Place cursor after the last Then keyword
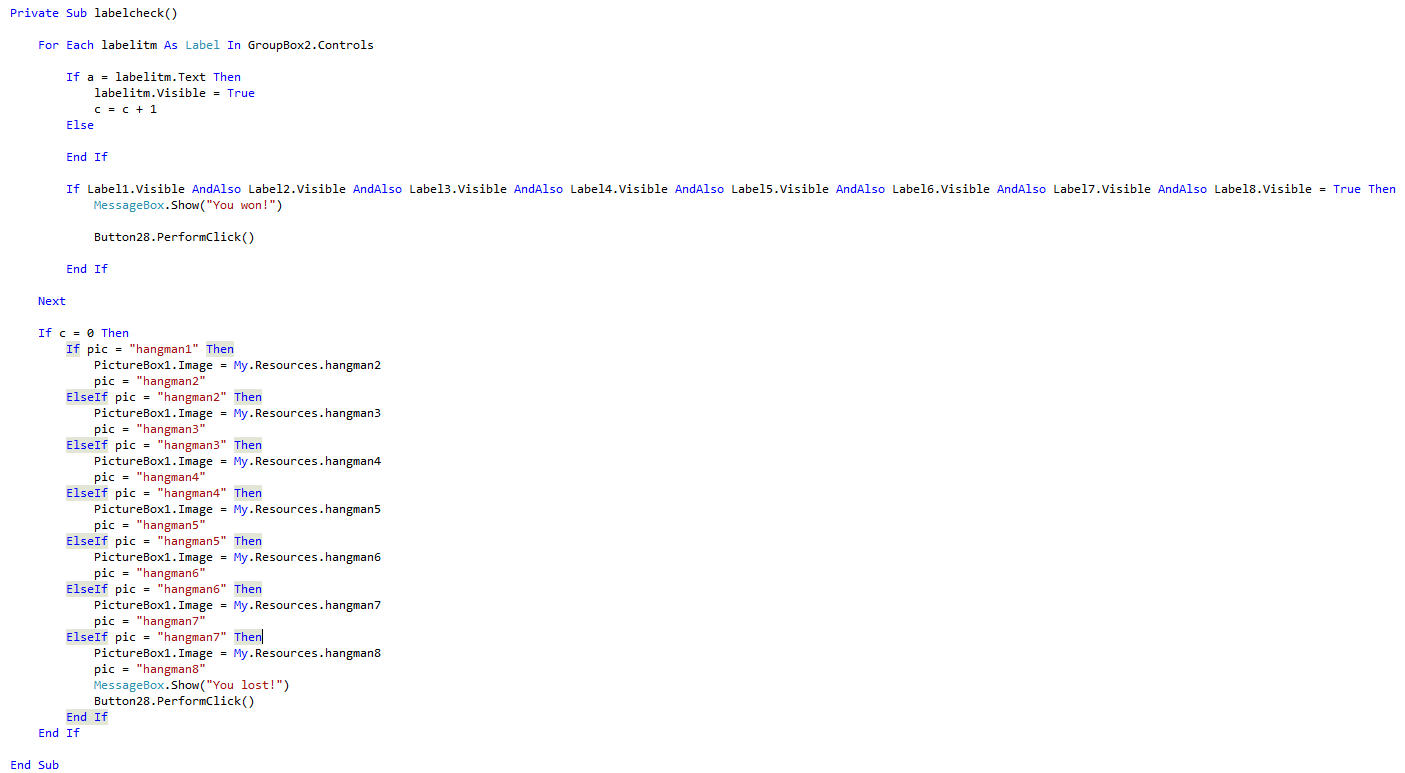1405x773 pixels. coord(262,636)
